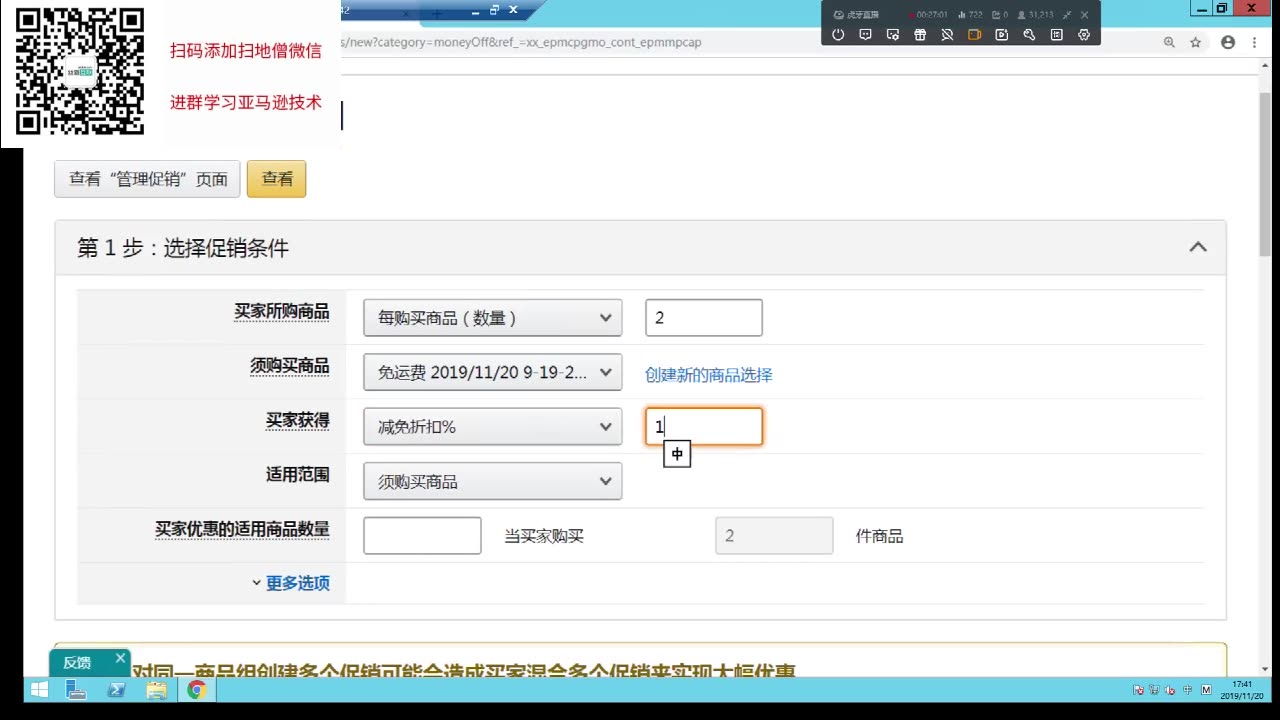1280x720 pixels.
Task: Click the stream timer 00:27:01
Action: click(929, 15)
